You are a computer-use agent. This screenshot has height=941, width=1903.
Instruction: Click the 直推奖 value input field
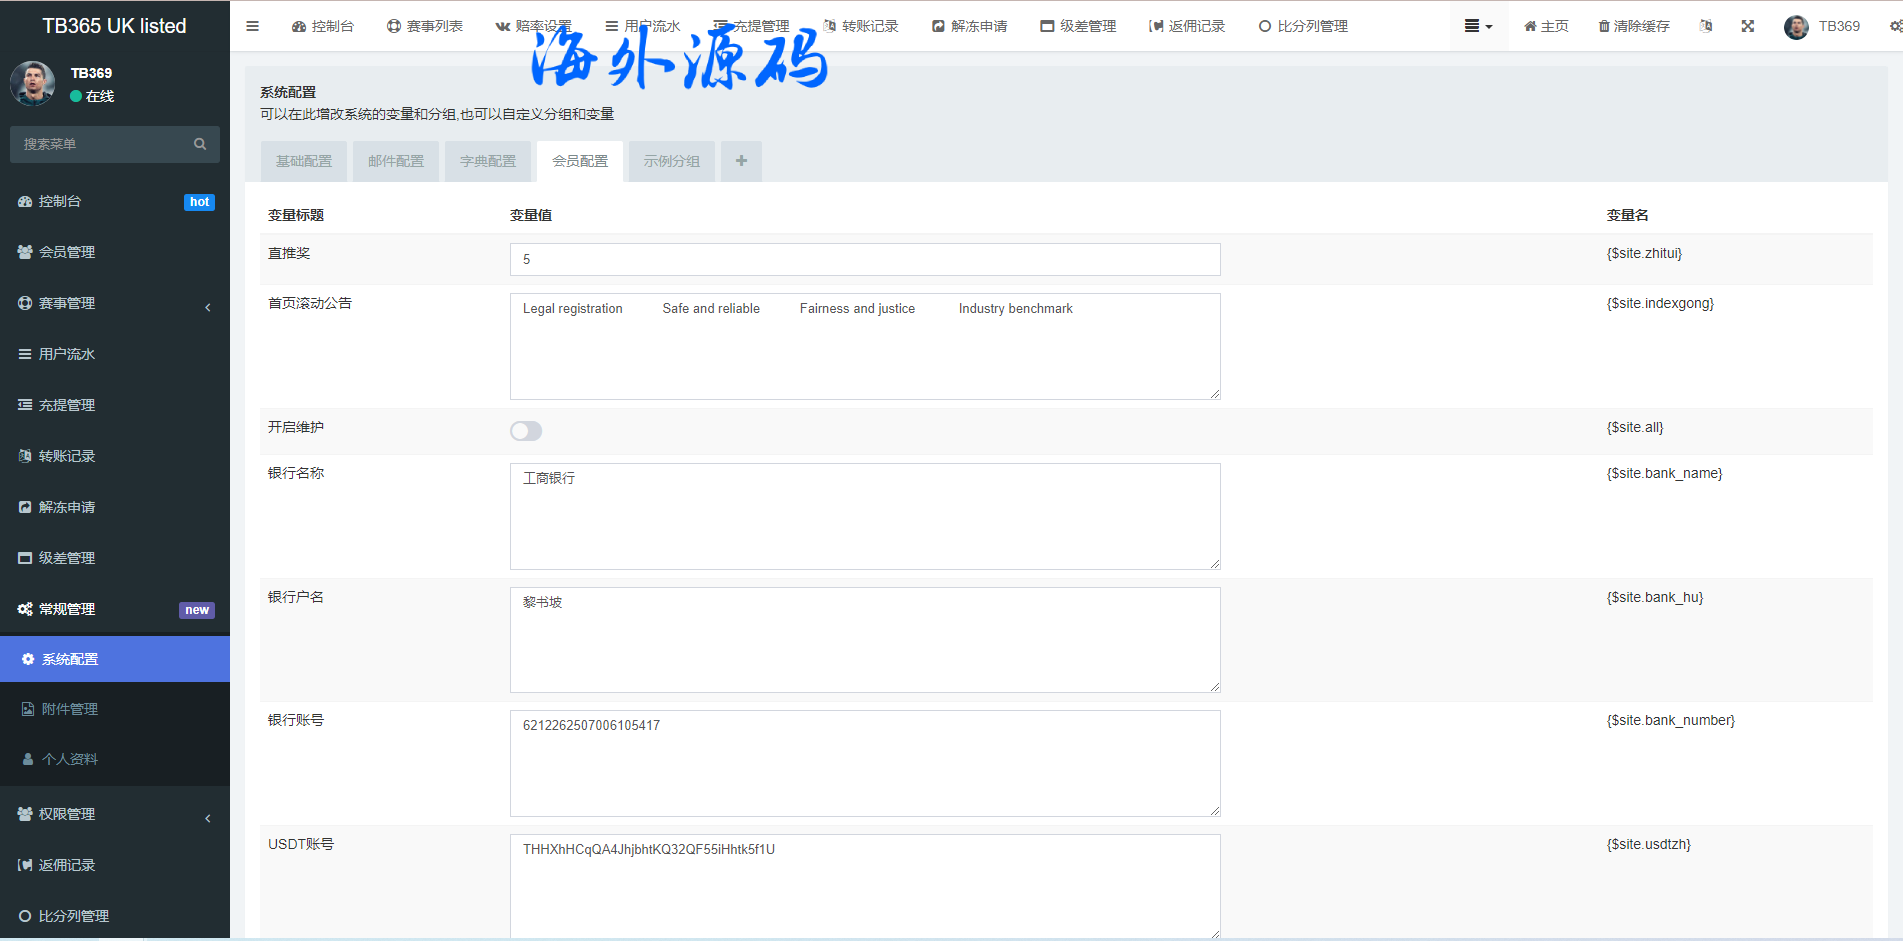[x=864, y=259]
